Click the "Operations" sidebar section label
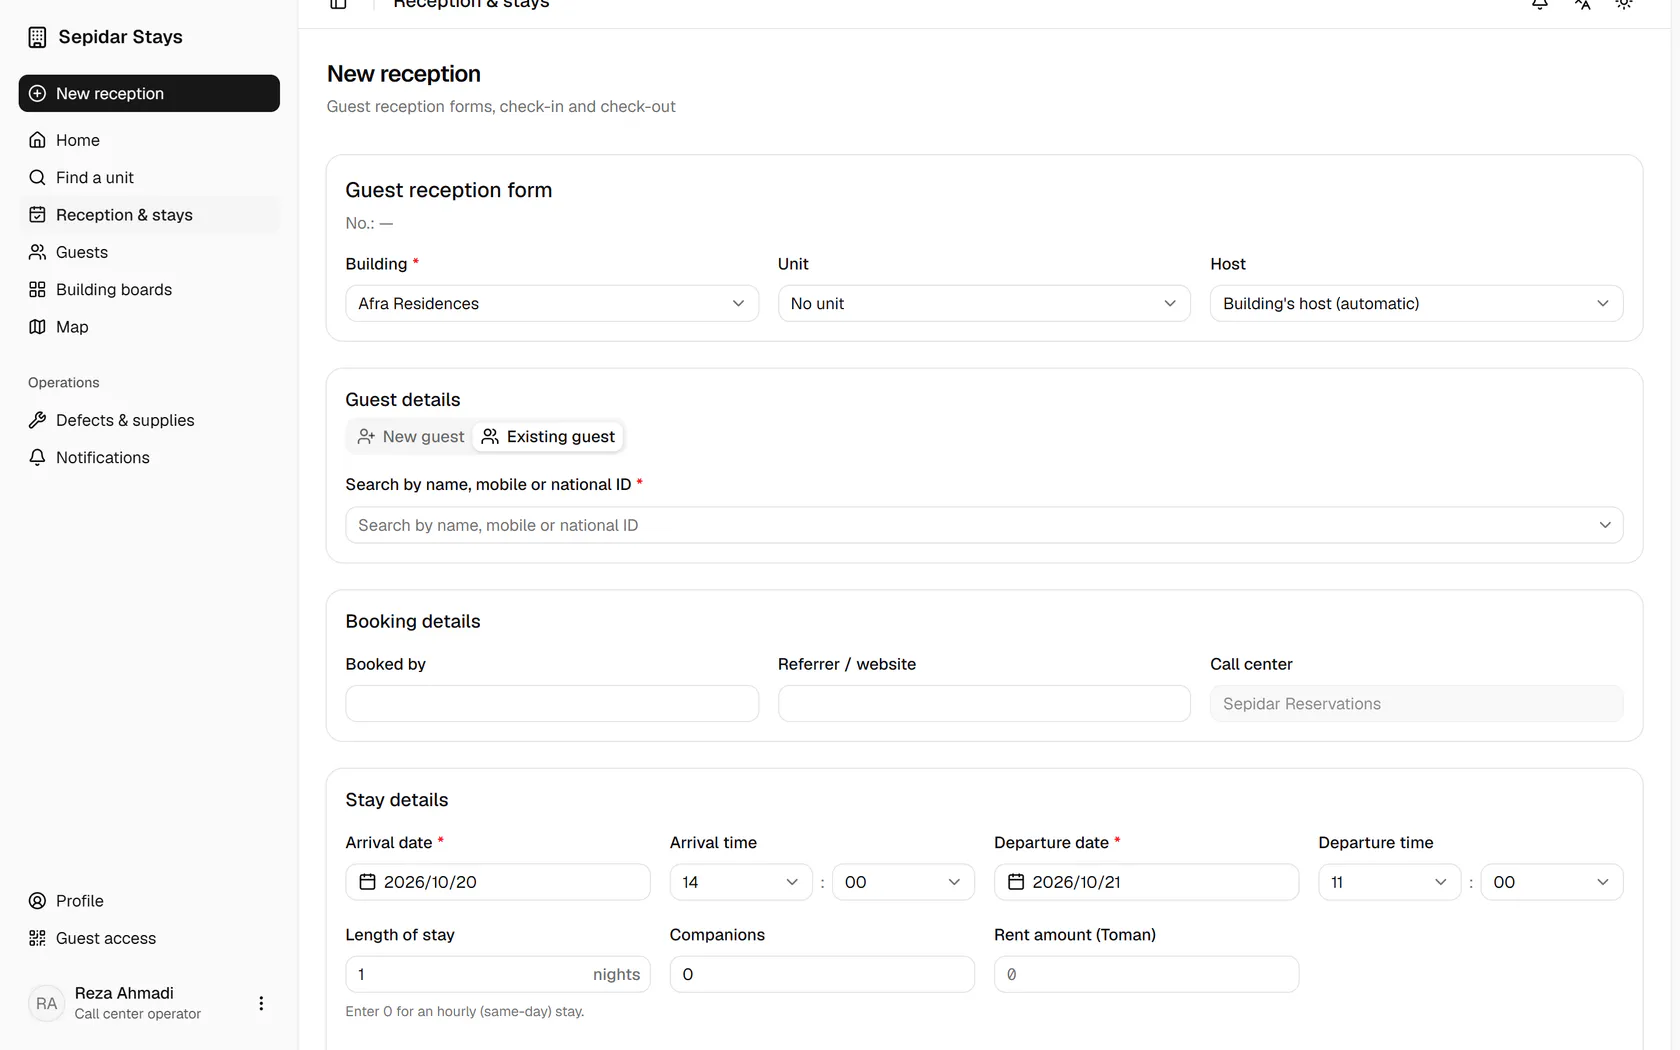1680x1050 pixels. click(64, 382)
